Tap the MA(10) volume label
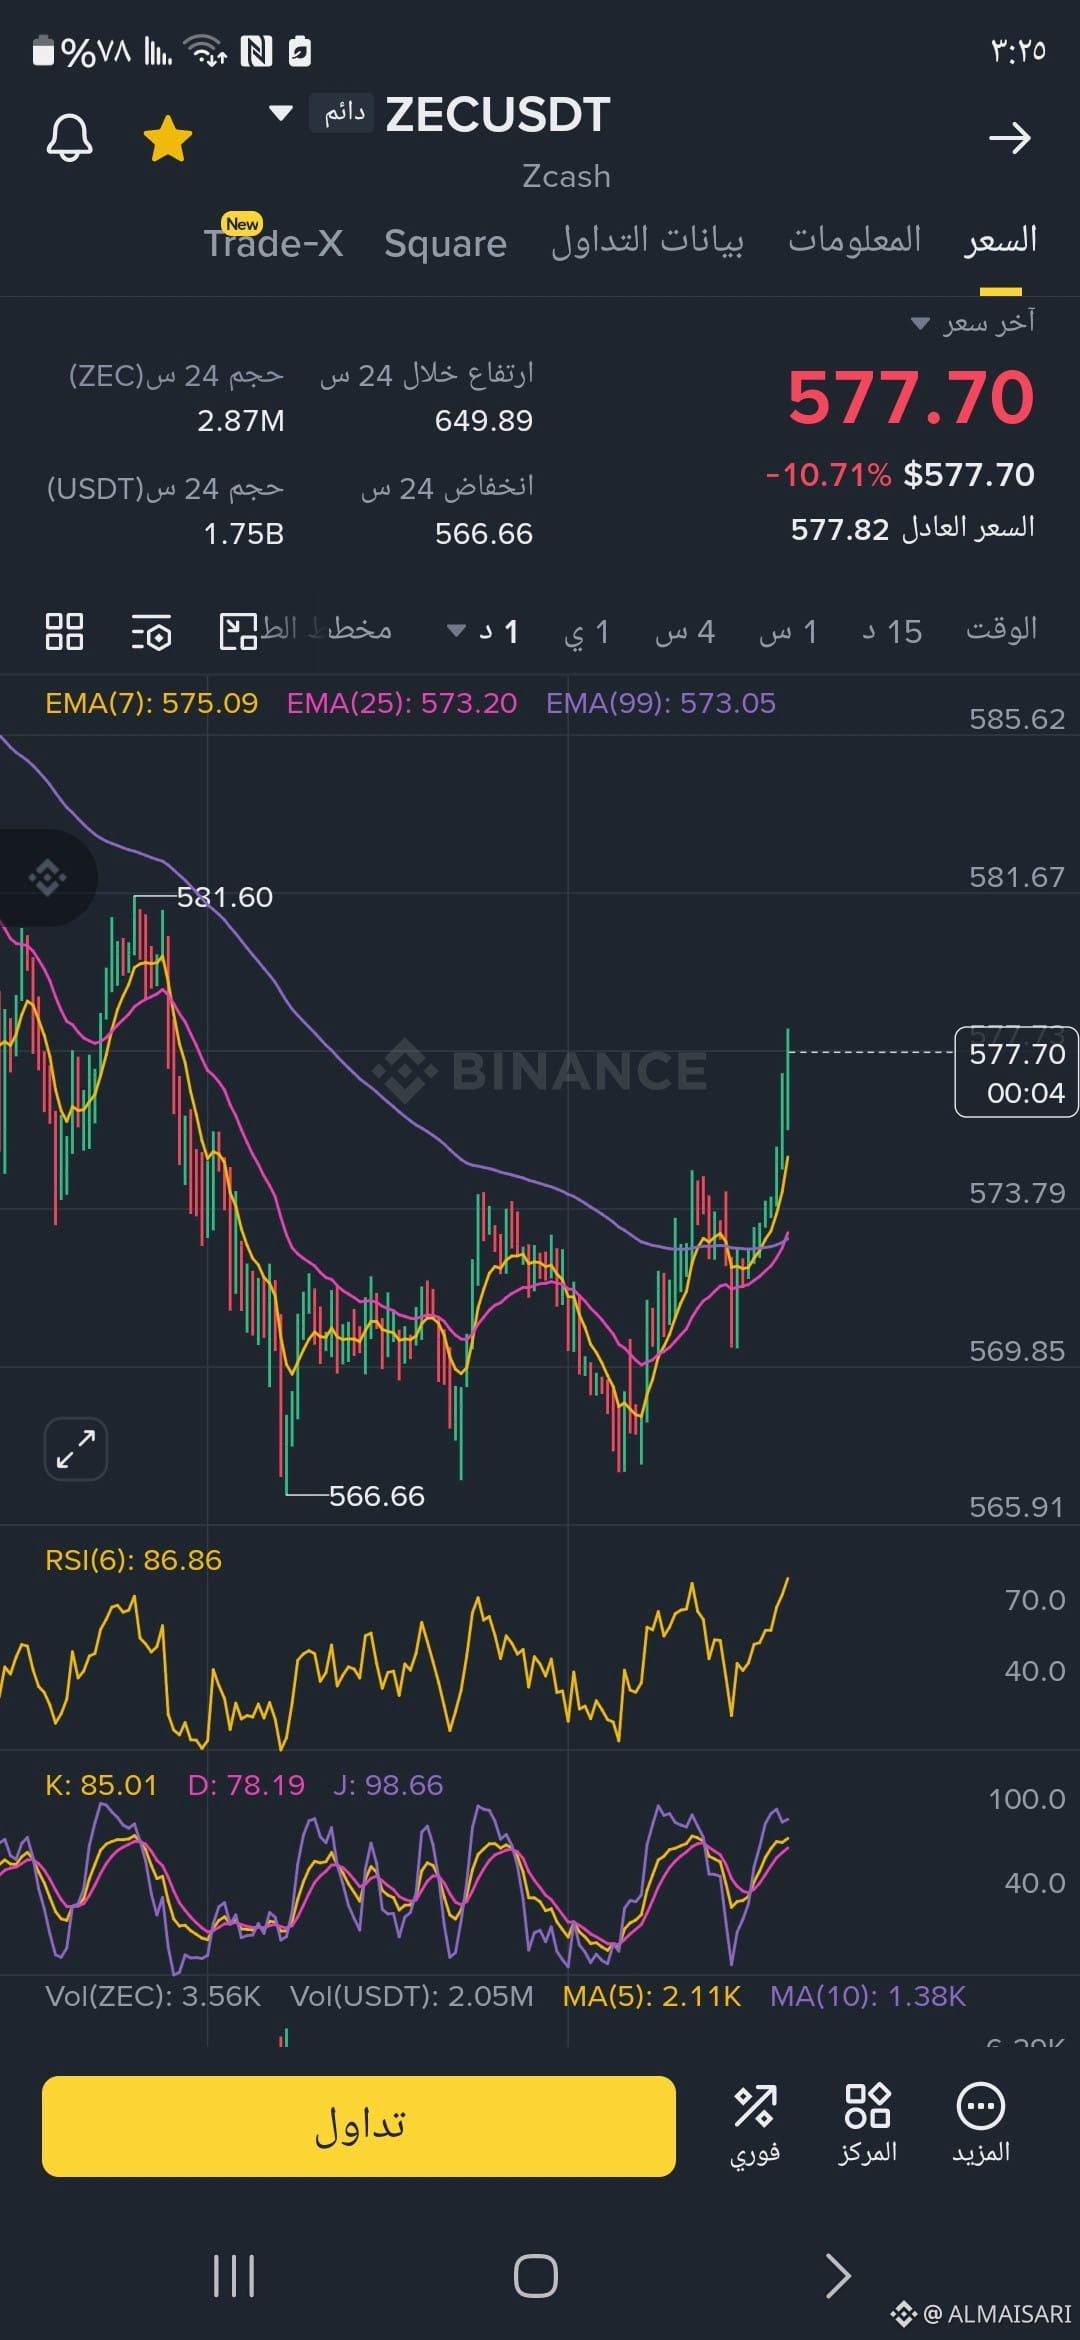1080x2340 pixels. [x=868, y=1996]
